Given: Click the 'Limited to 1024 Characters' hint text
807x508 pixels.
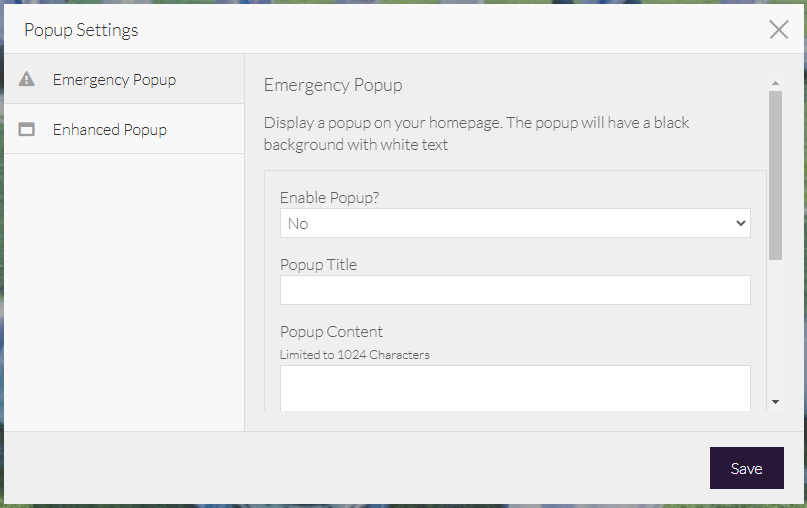Looking at the screenshot, I should click(354, 354).
